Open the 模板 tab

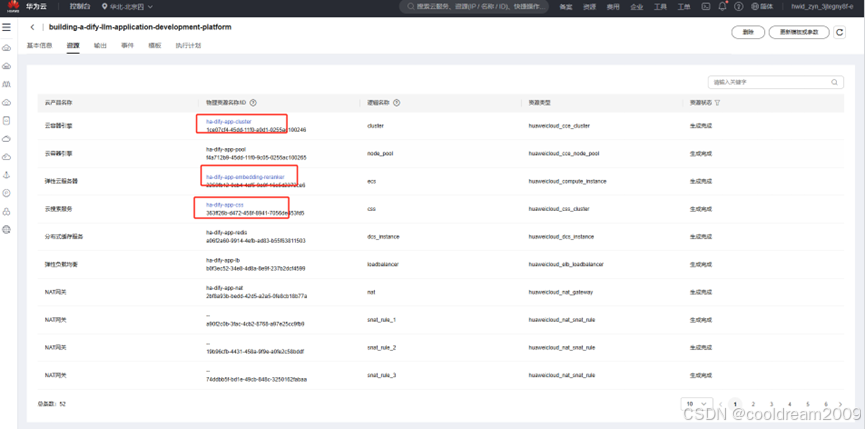155,45
